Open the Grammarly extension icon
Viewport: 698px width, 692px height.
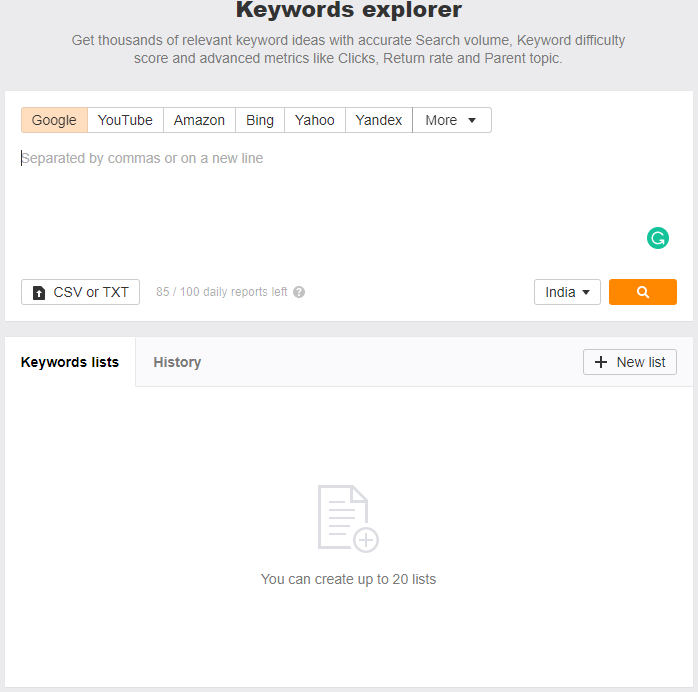(x=657, y=238)
